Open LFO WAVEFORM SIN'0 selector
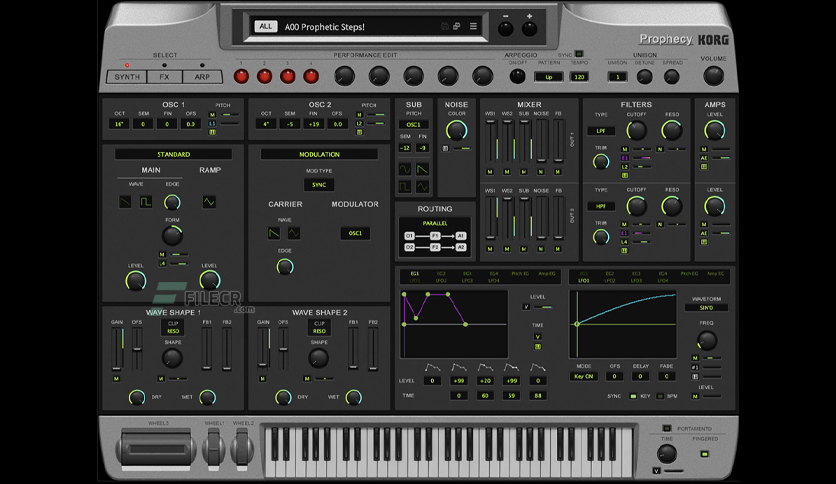836x484 pixels. [706, 308]
